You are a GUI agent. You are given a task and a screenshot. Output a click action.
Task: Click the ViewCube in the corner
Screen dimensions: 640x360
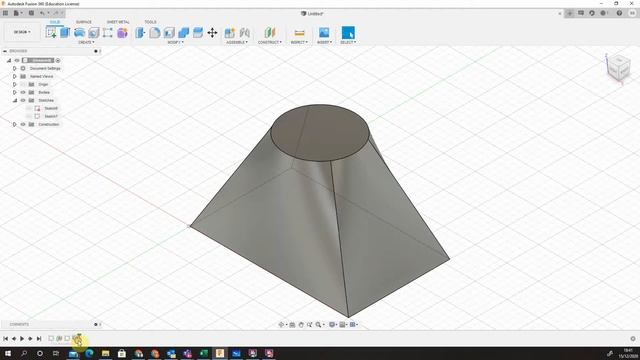click(x=618, y=69)
